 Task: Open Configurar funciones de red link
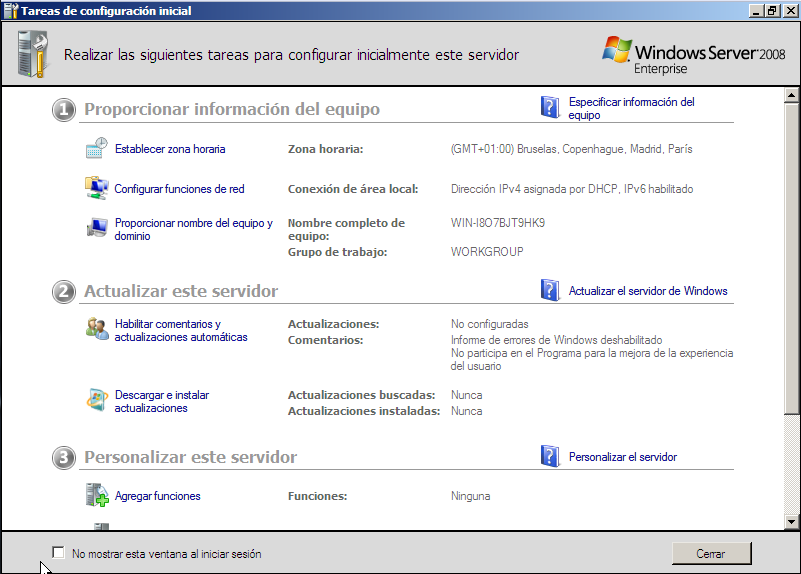[179, 189]
